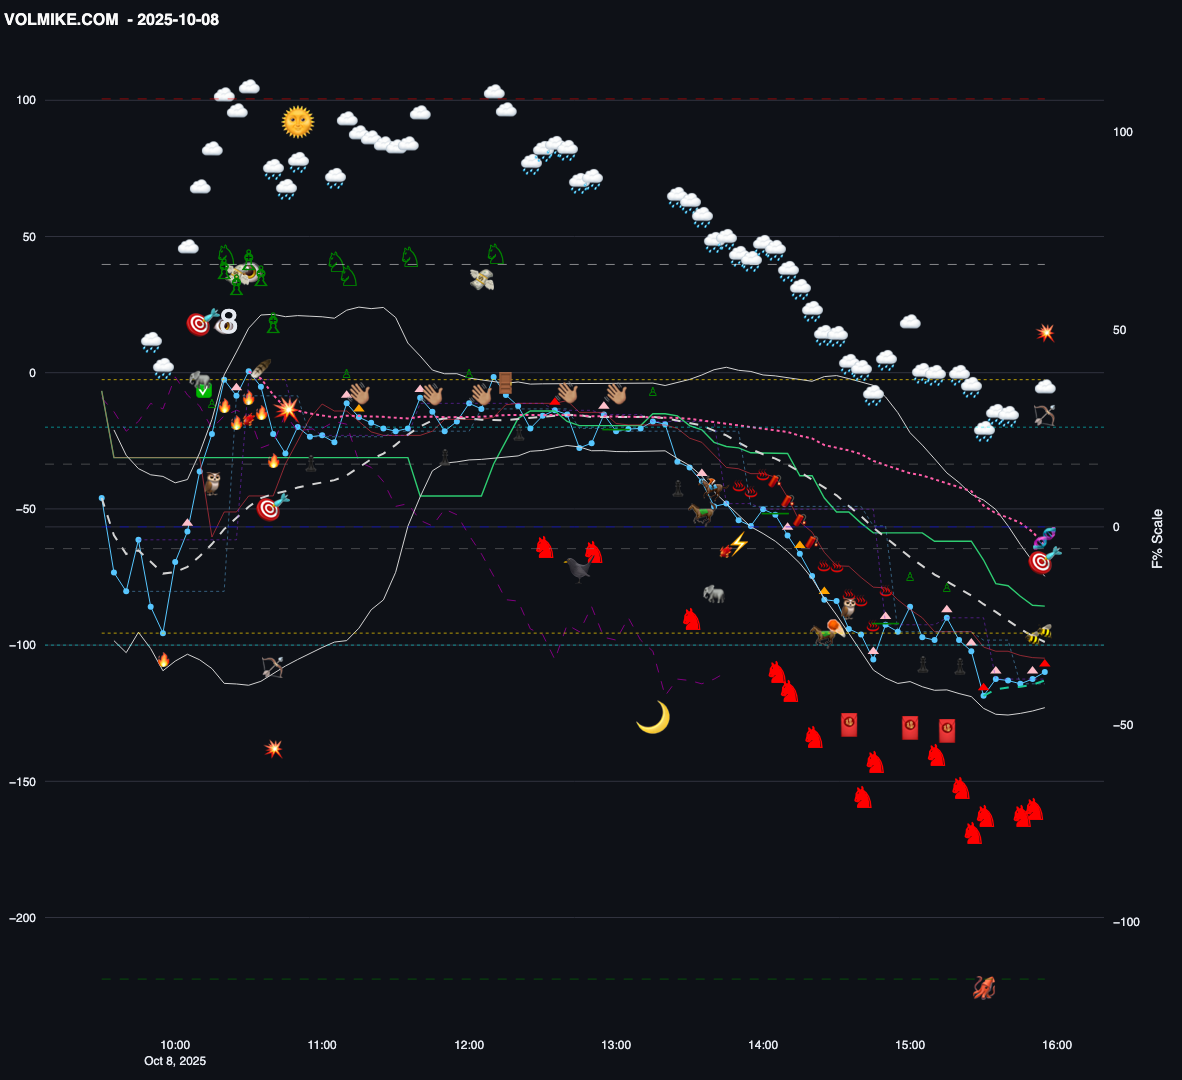This screenshot has height=1080, width=1182.
Task: Select the red squid marker at chart bottom
Action: 984,987
